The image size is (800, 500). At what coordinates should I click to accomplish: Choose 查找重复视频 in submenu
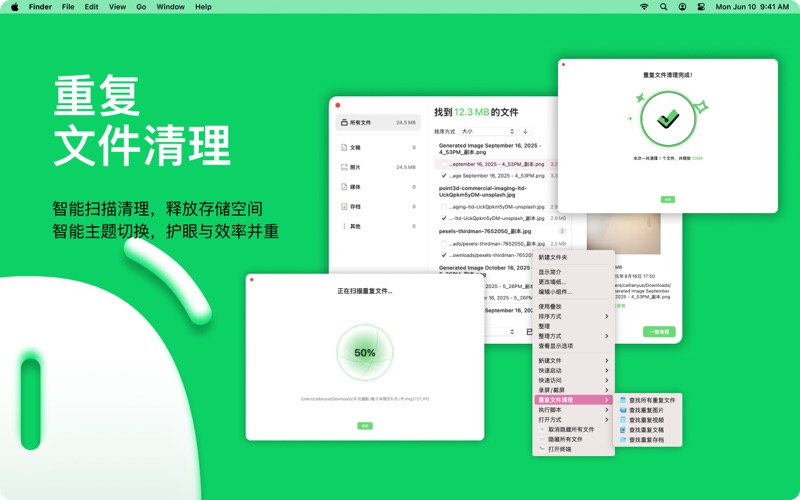[x=647, y=420]
